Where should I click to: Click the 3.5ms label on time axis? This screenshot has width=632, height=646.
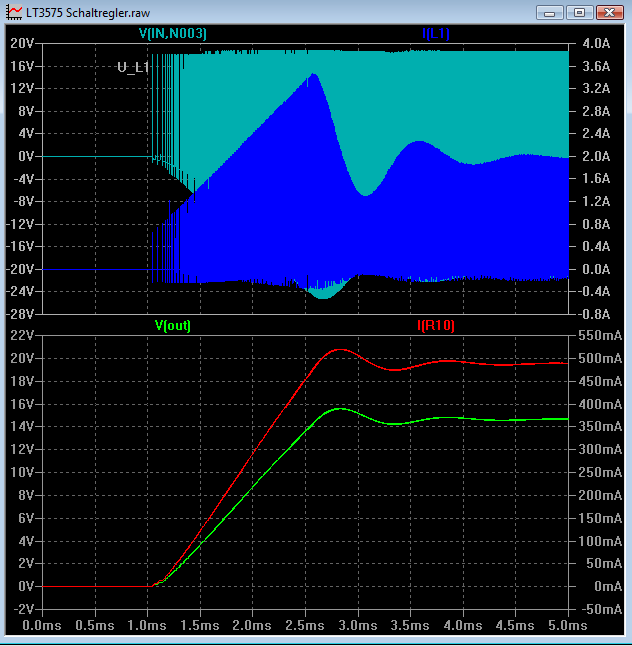point(410,625)
